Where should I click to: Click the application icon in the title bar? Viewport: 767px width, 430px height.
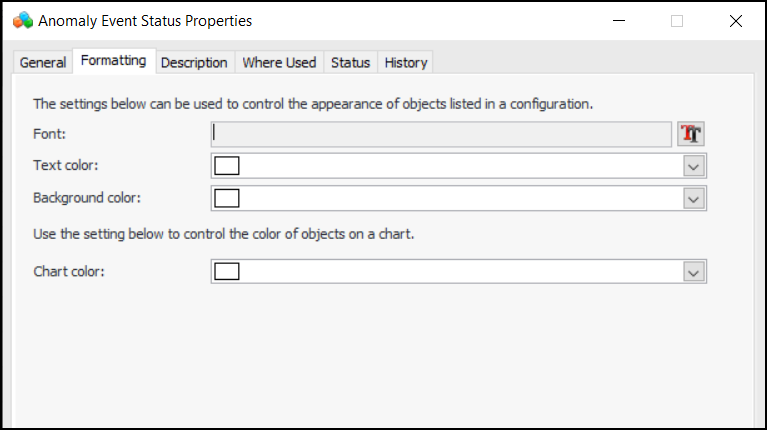click(x=23, y=20)
